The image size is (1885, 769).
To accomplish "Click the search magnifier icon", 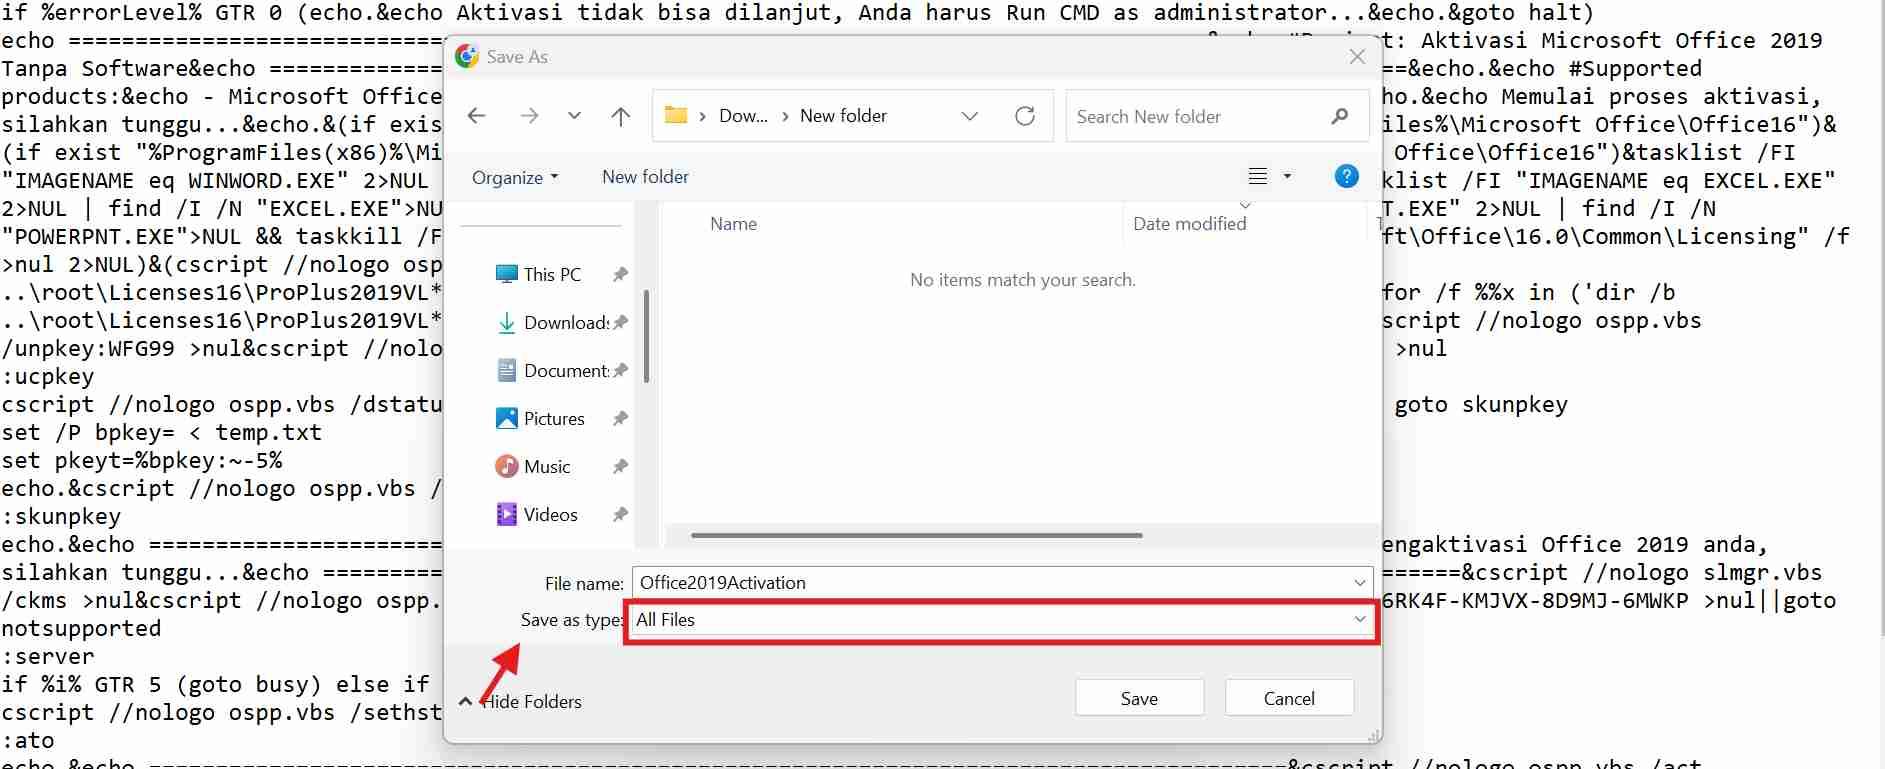I will tap(1340, 116).
